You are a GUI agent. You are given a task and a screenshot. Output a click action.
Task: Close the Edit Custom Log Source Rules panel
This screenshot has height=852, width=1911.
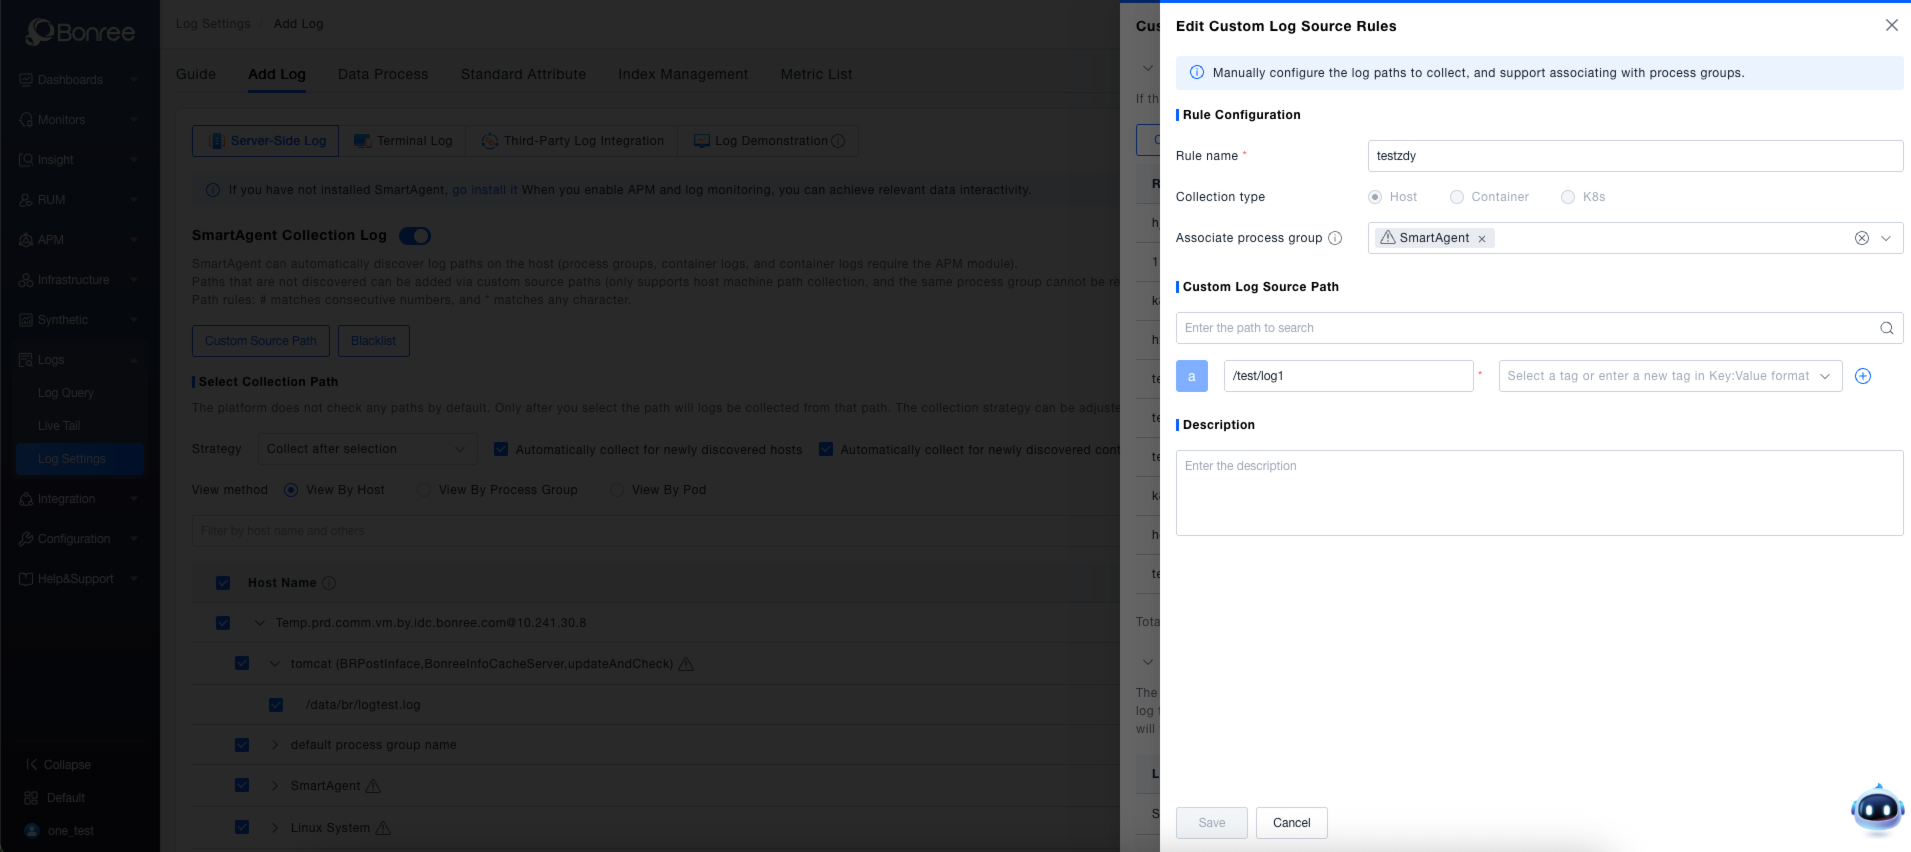click(x=1891, y=26)
